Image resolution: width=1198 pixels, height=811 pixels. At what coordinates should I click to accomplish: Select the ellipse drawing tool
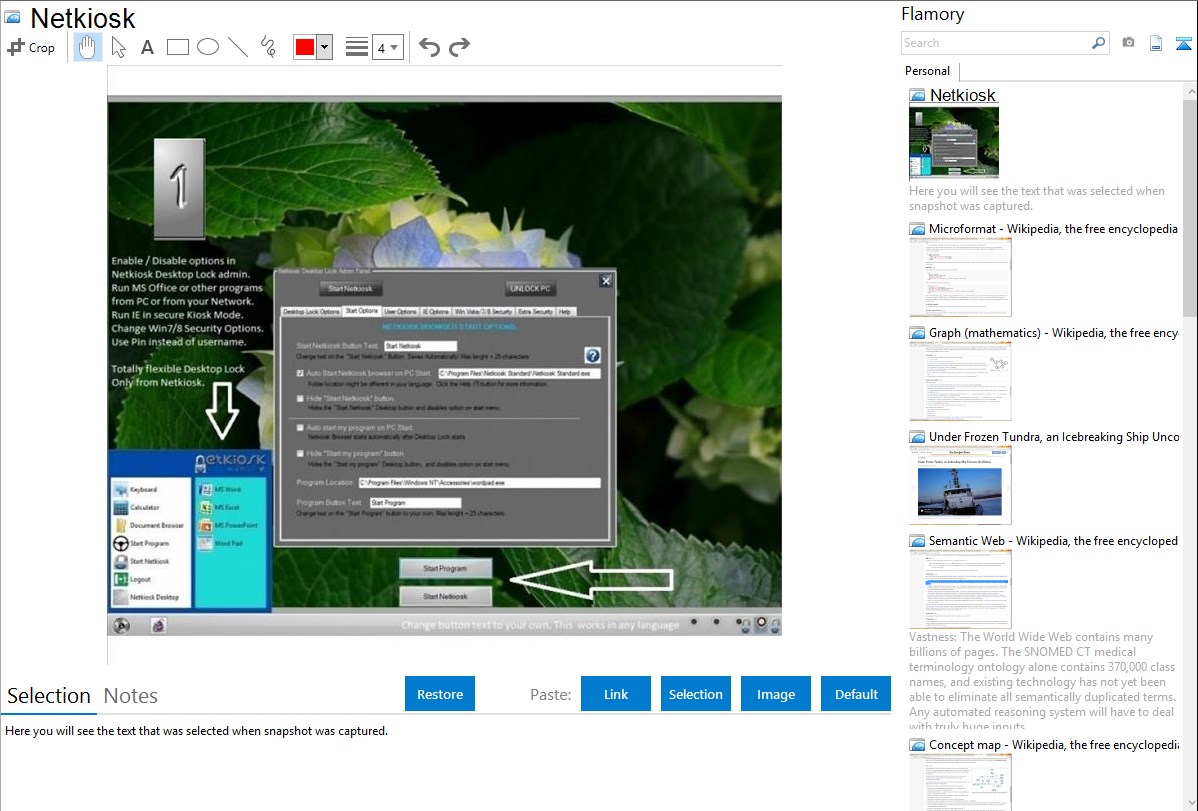click(x=208, y=47)
